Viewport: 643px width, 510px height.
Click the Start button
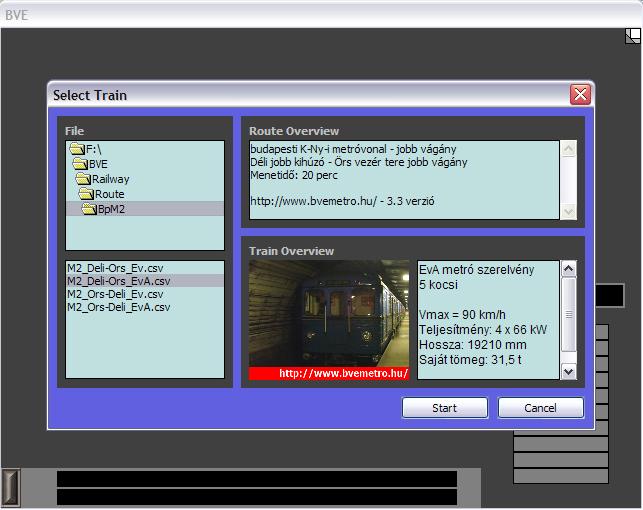445,408
